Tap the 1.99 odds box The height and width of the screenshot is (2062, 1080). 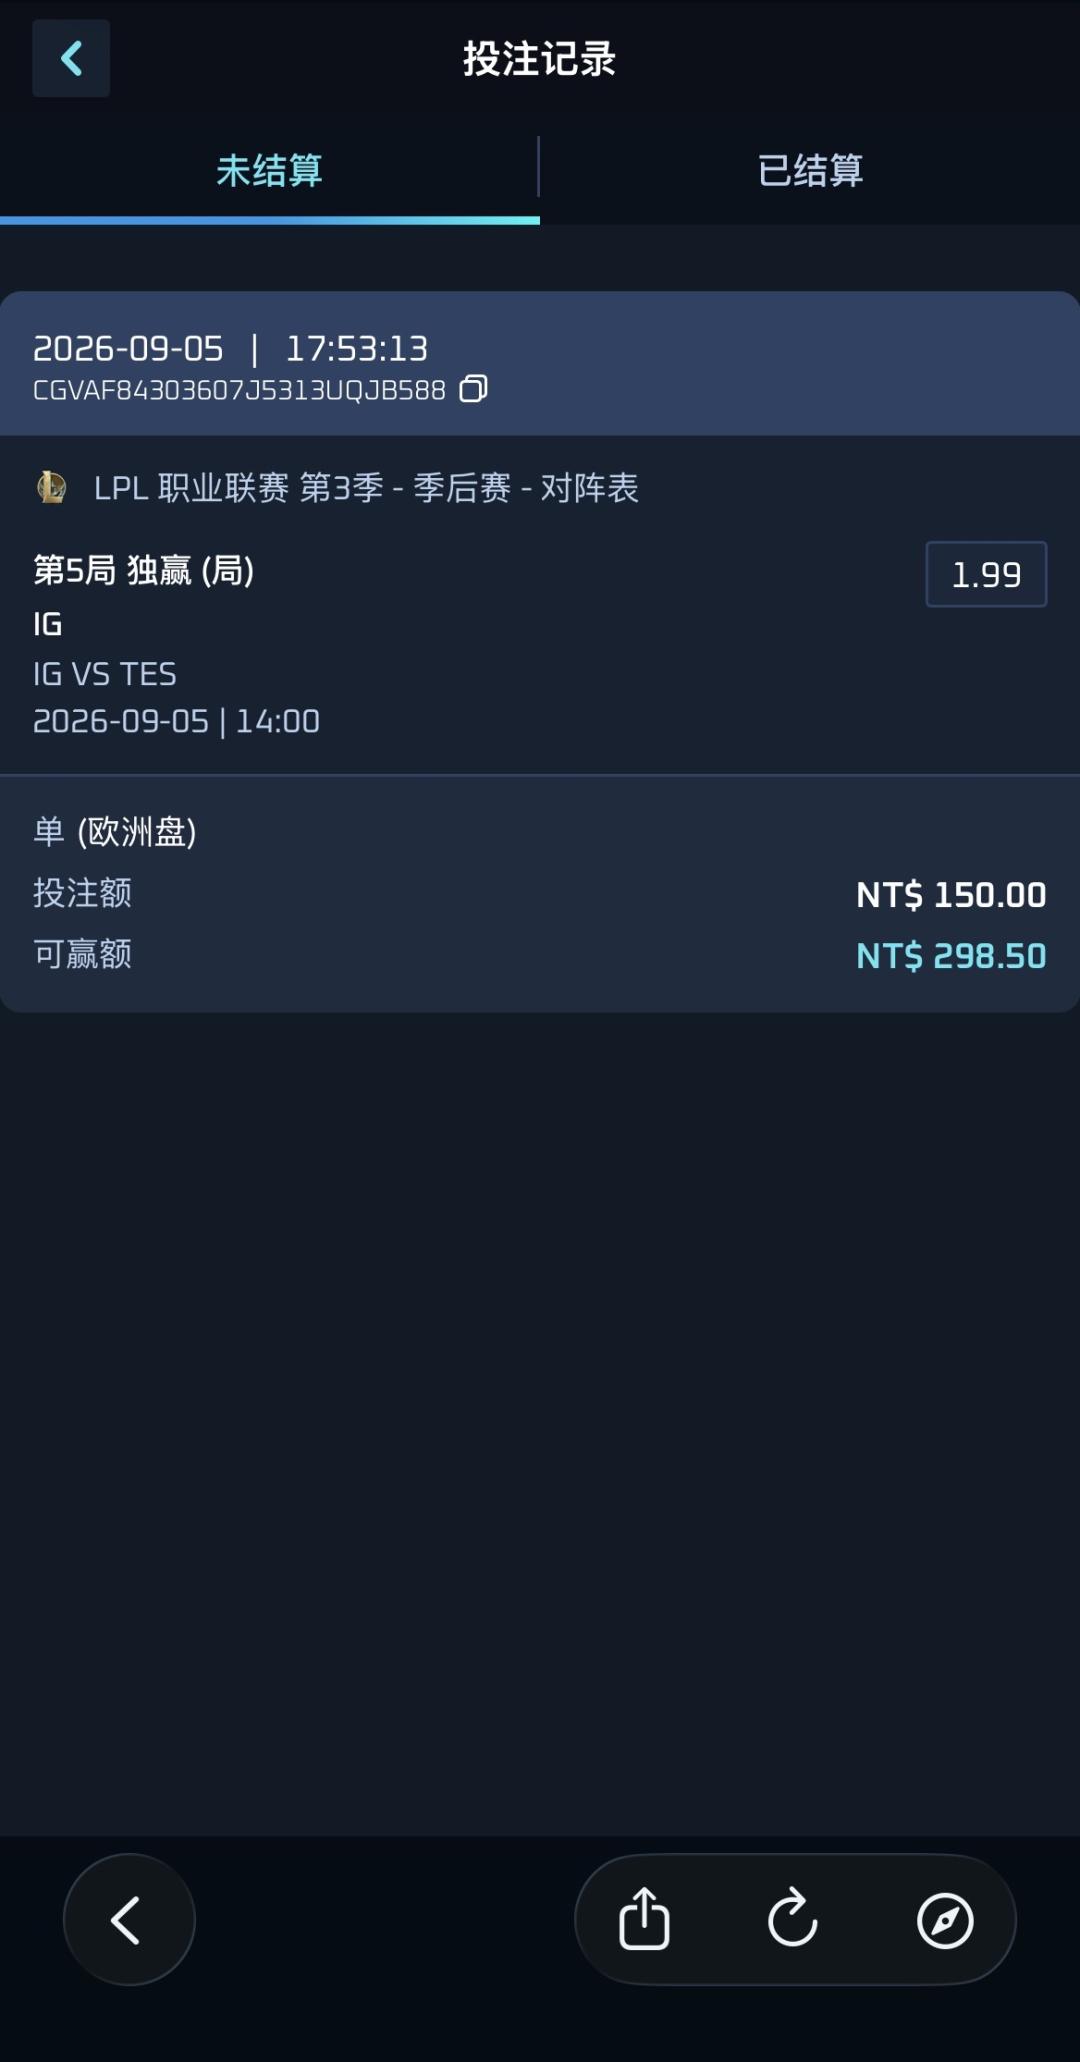[x=986, y=574]
